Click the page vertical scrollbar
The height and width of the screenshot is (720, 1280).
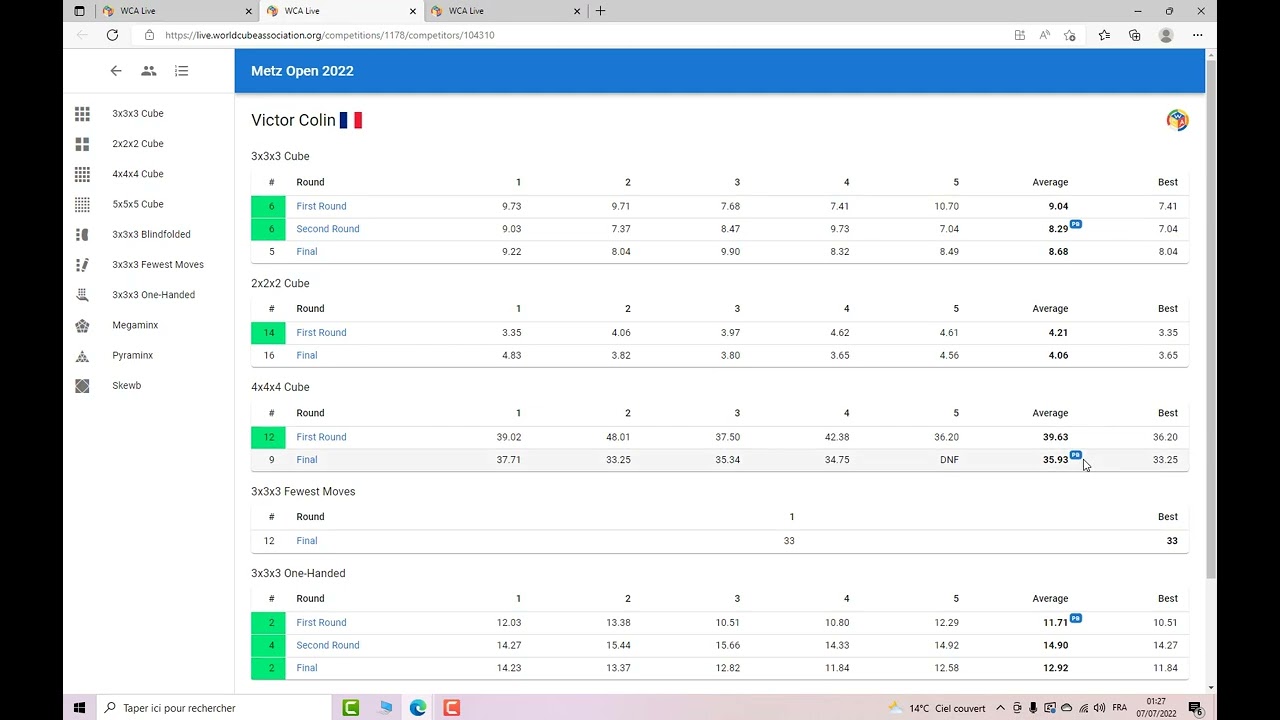click(1211, 320)
